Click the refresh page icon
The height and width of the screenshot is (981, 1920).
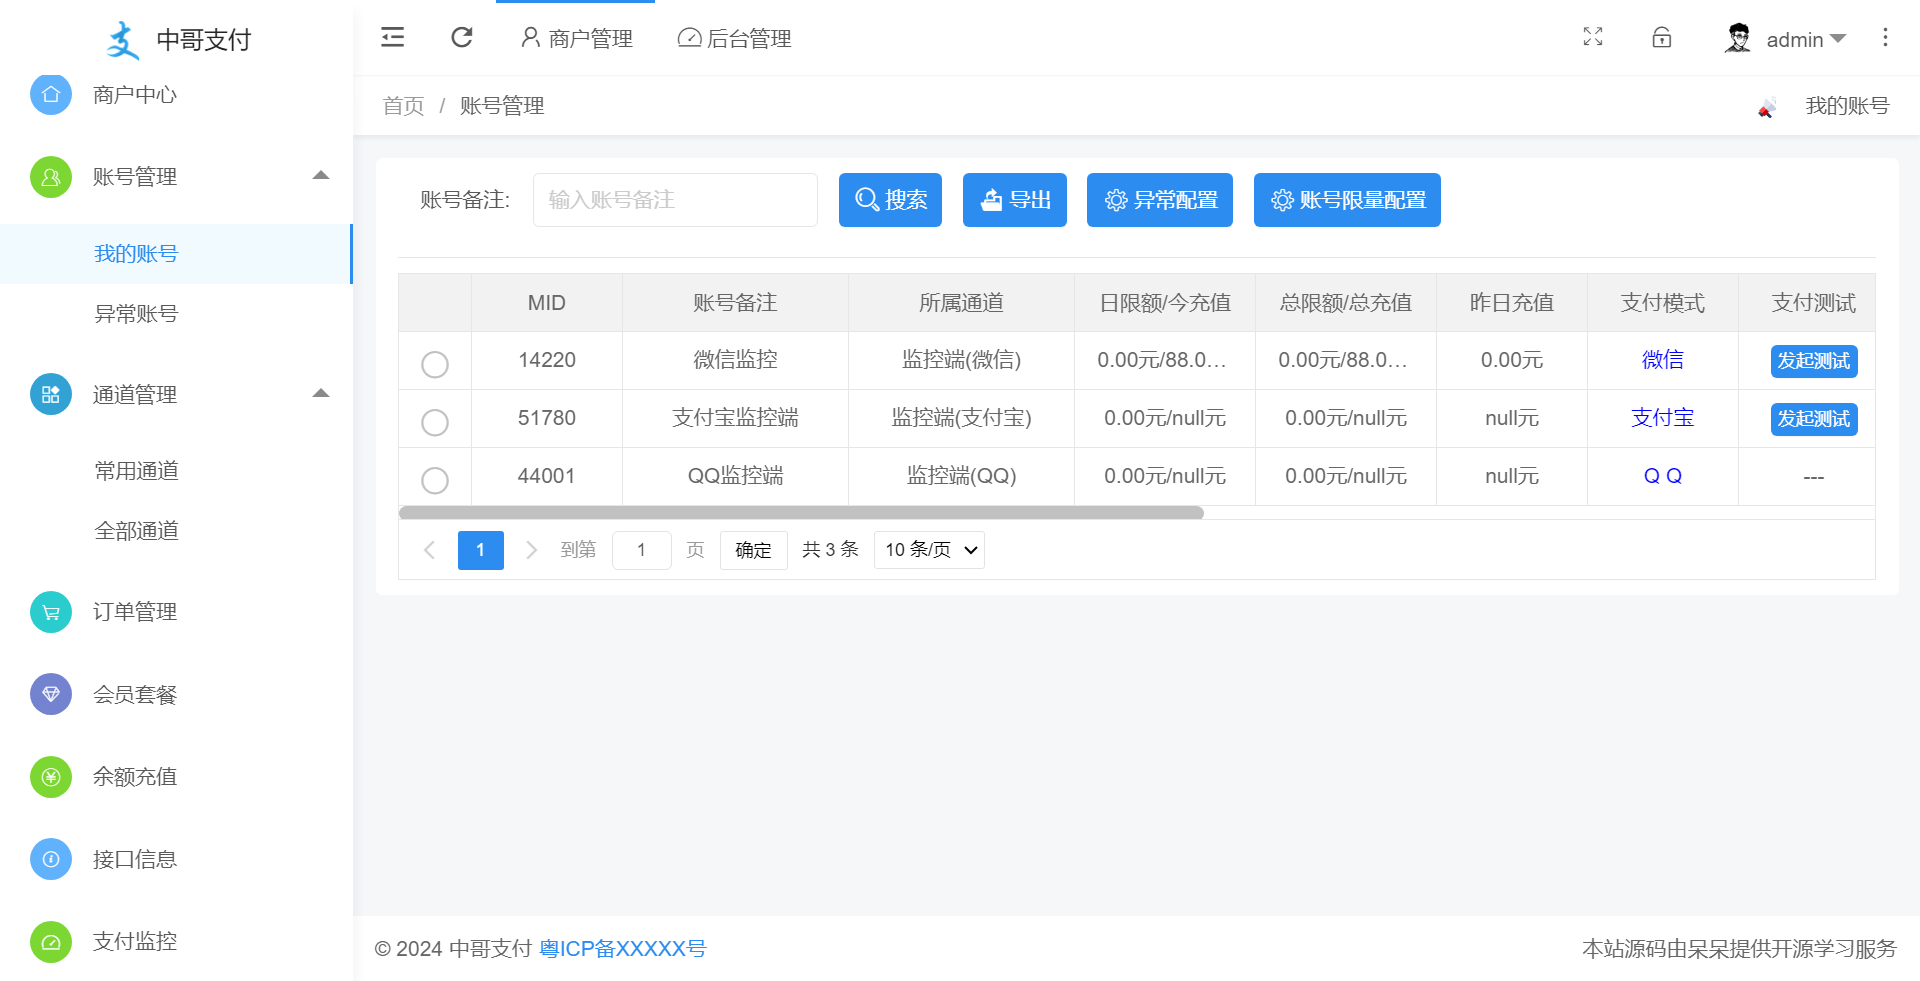[461, 38]
